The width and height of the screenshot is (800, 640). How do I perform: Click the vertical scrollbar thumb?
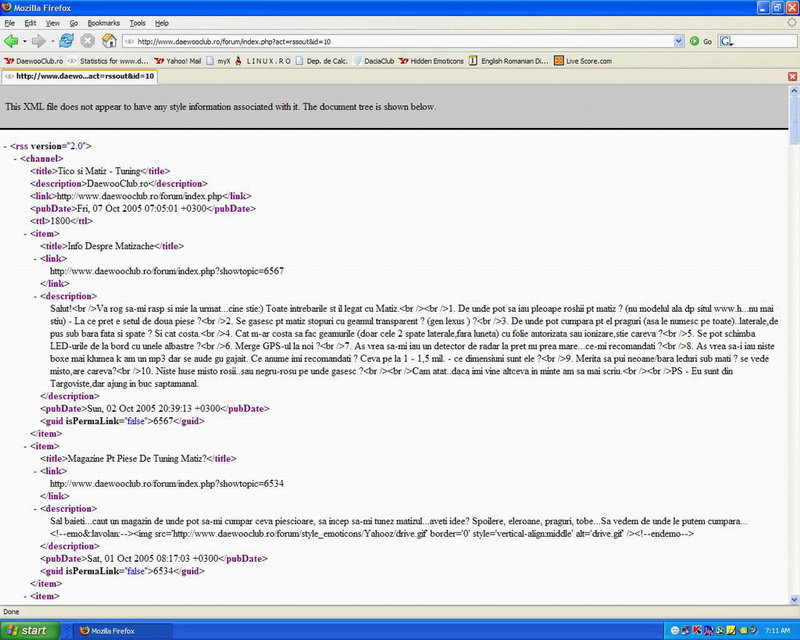coord(794,120)
